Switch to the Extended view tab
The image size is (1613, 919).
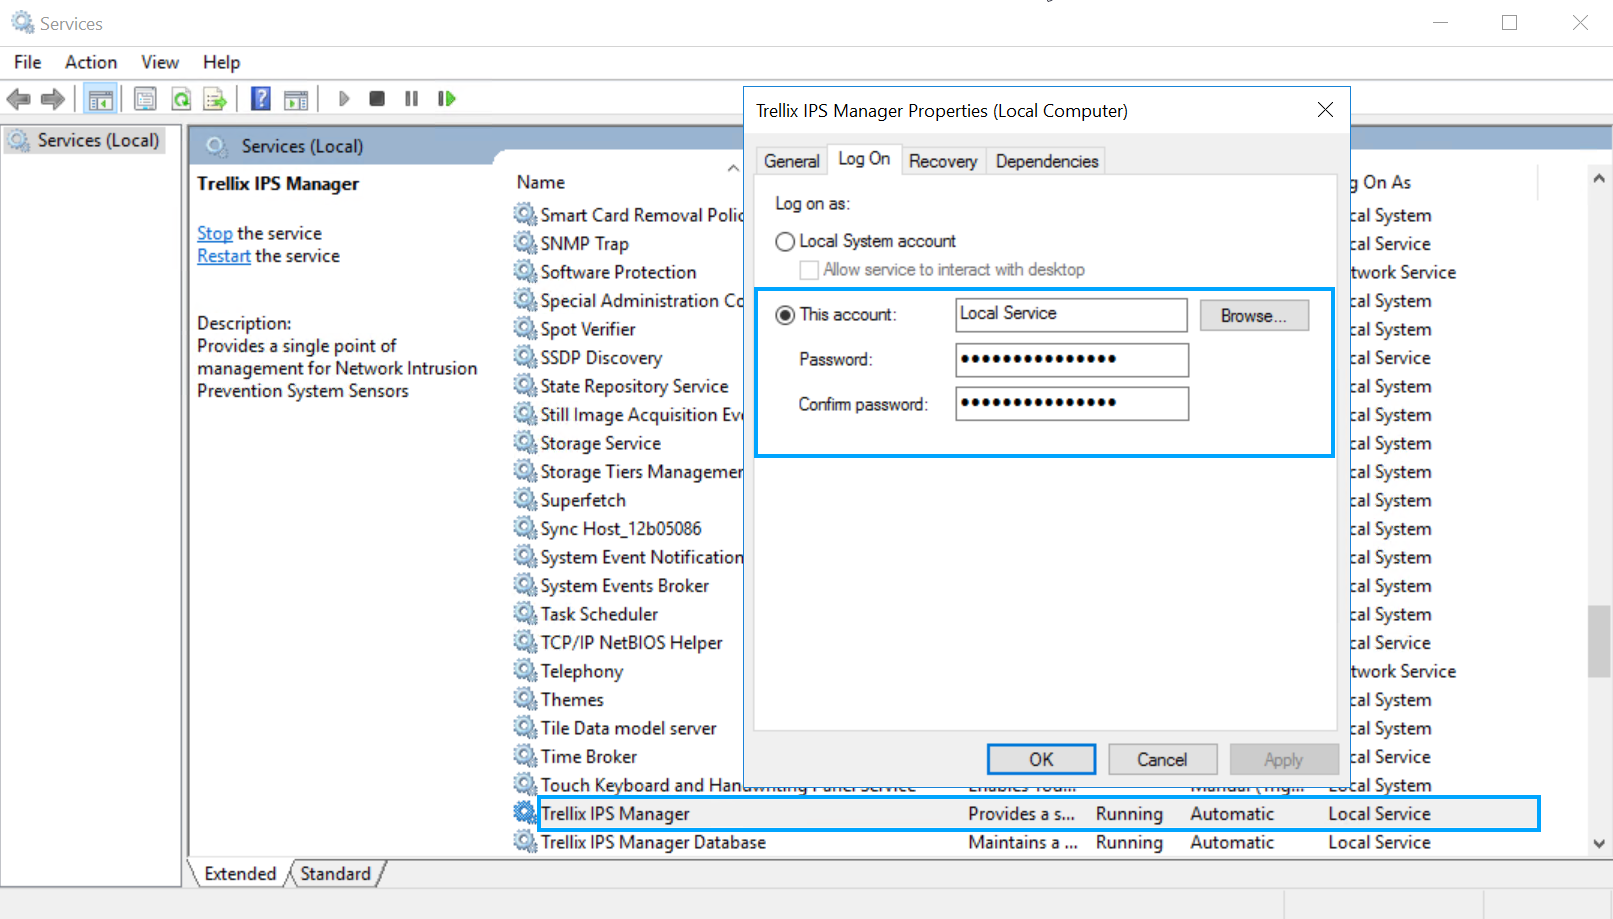(240, 873)
